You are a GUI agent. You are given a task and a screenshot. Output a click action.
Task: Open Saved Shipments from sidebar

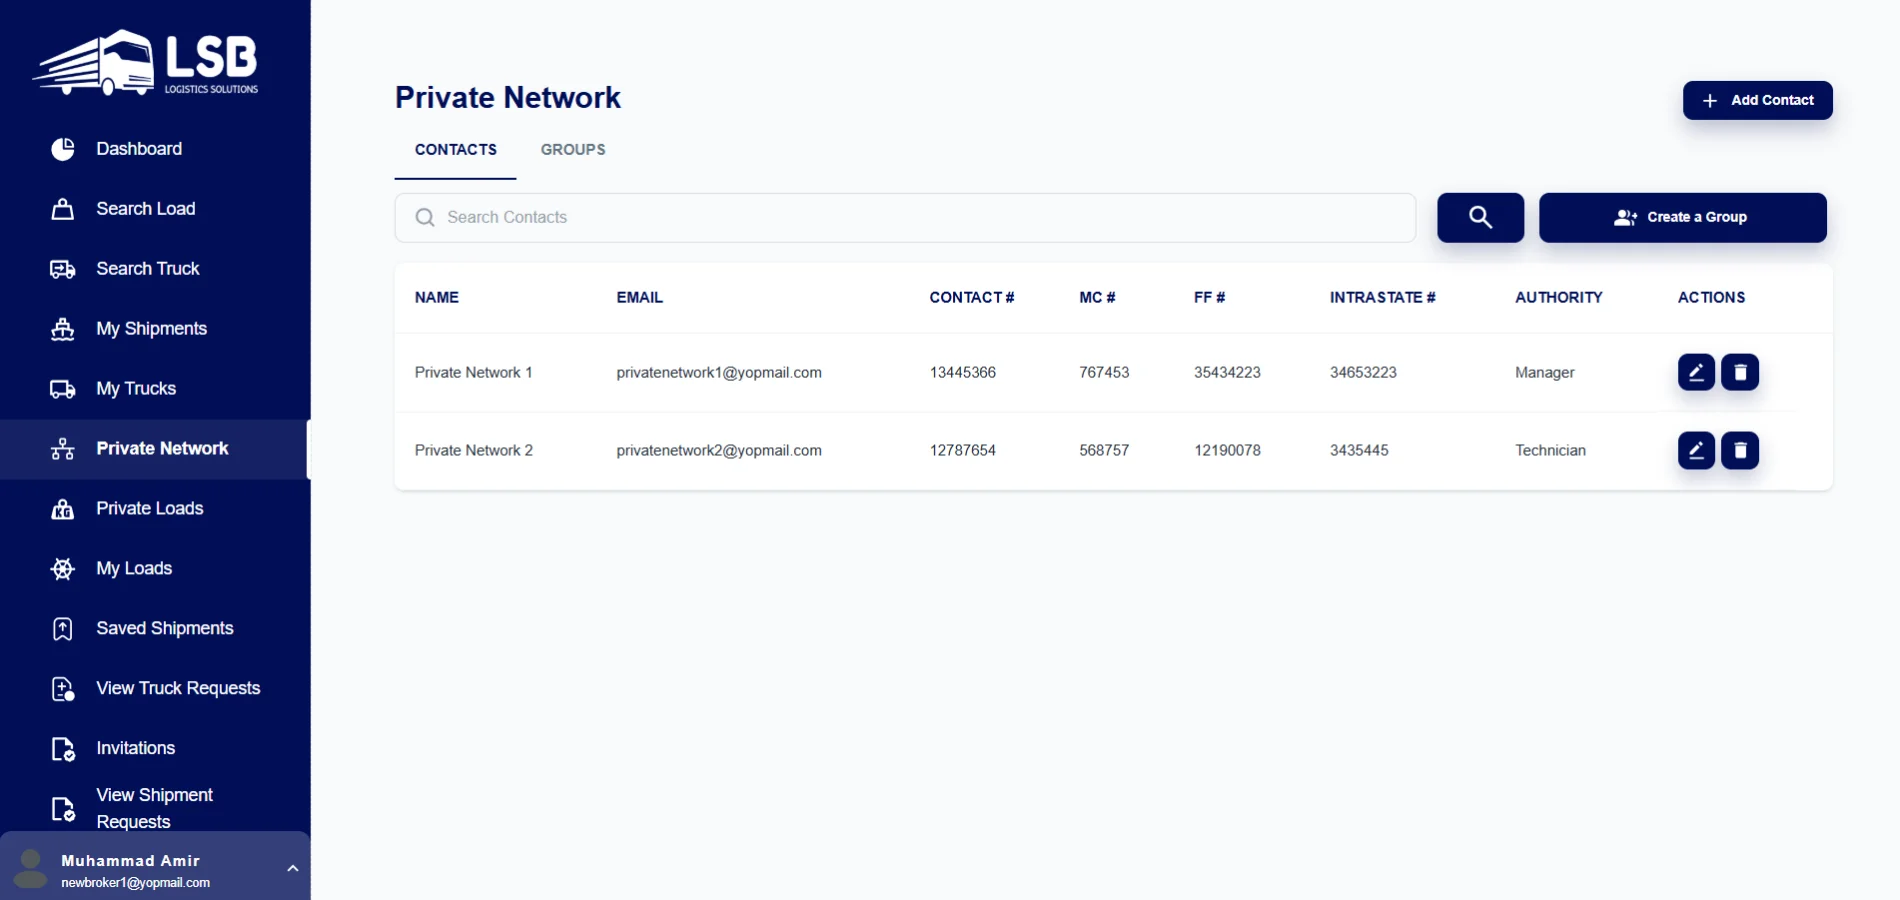[x=164, y=629]
